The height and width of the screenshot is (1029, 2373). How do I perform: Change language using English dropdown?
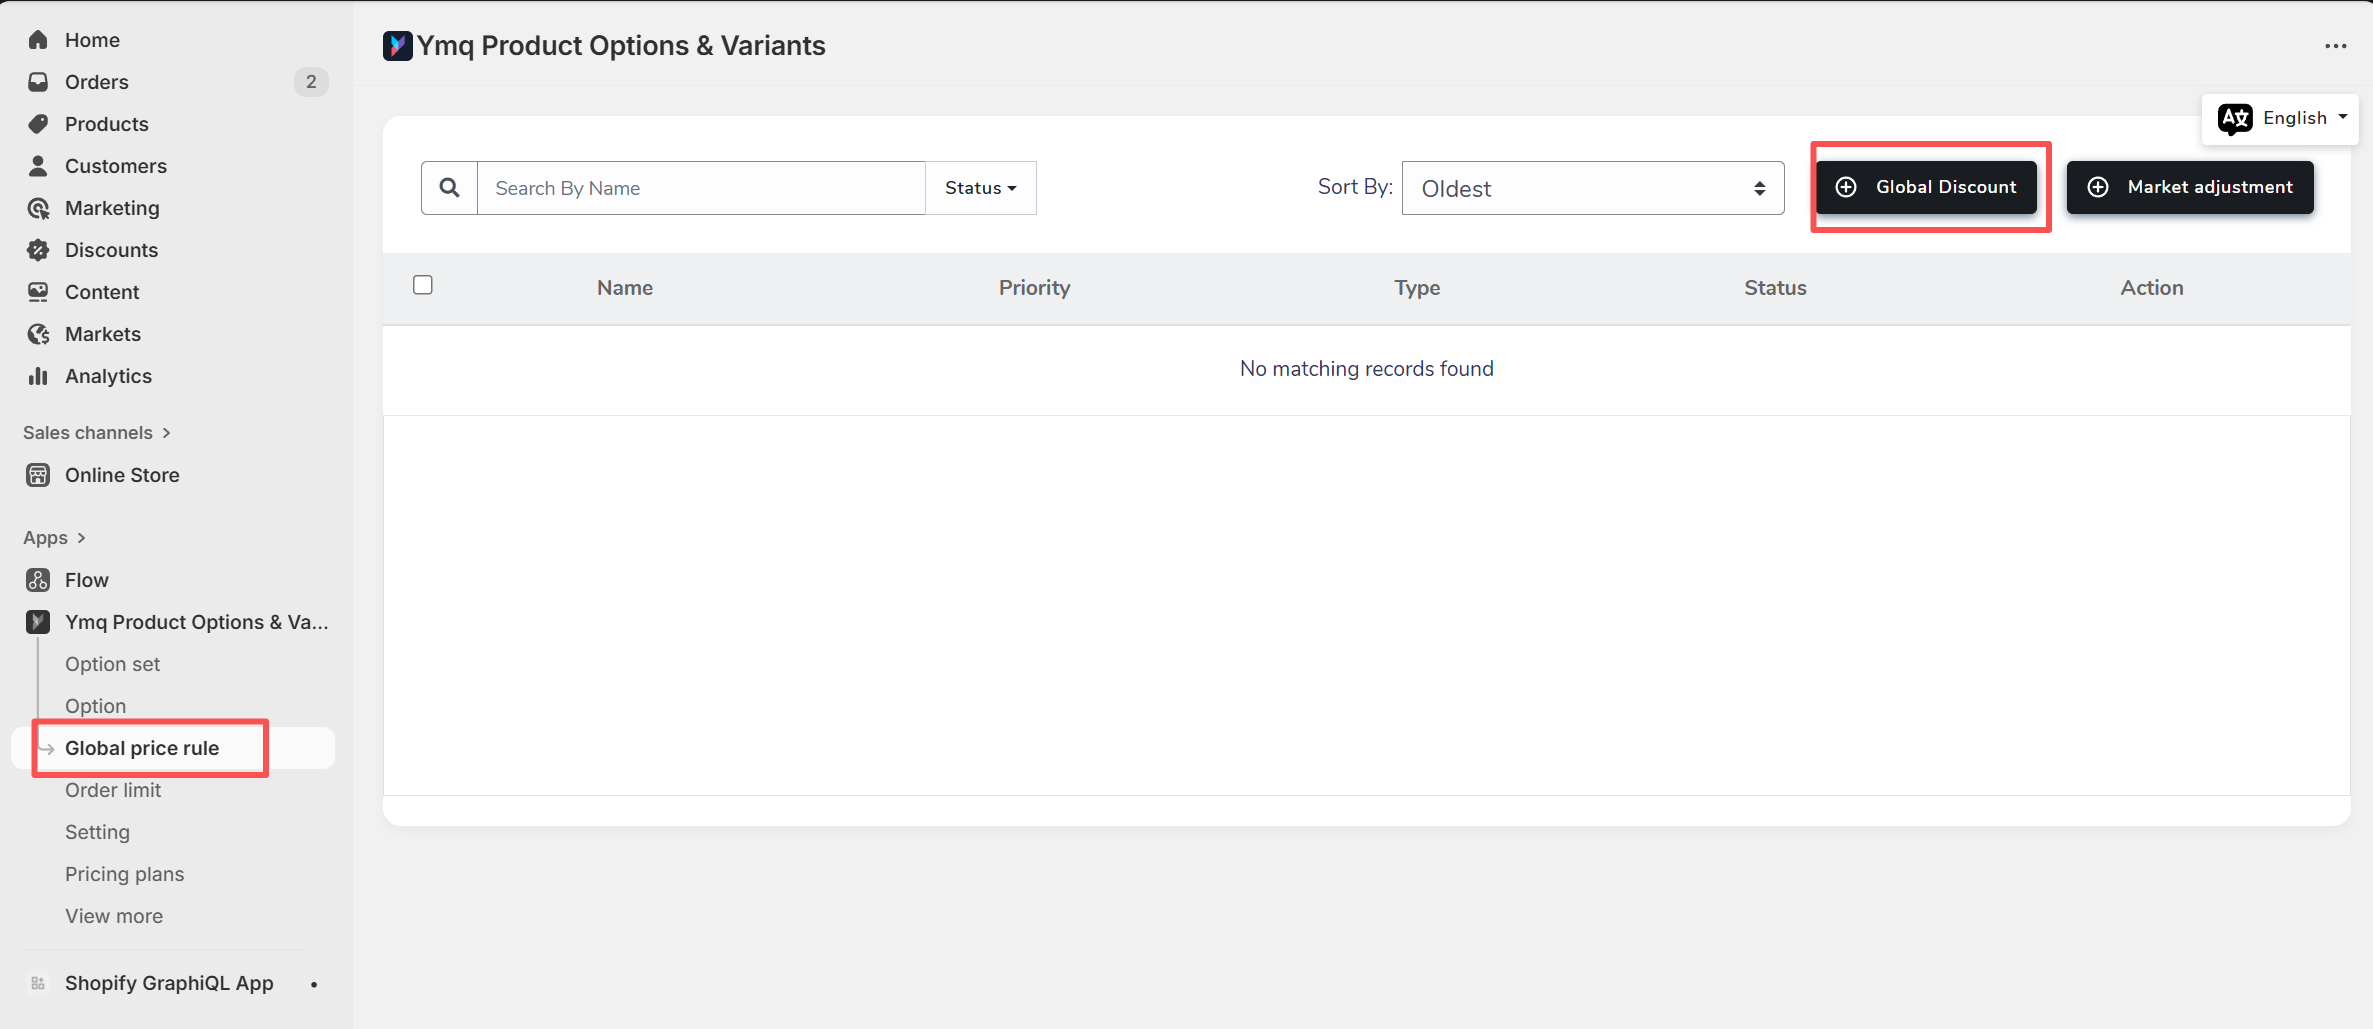click(2282, 118)
